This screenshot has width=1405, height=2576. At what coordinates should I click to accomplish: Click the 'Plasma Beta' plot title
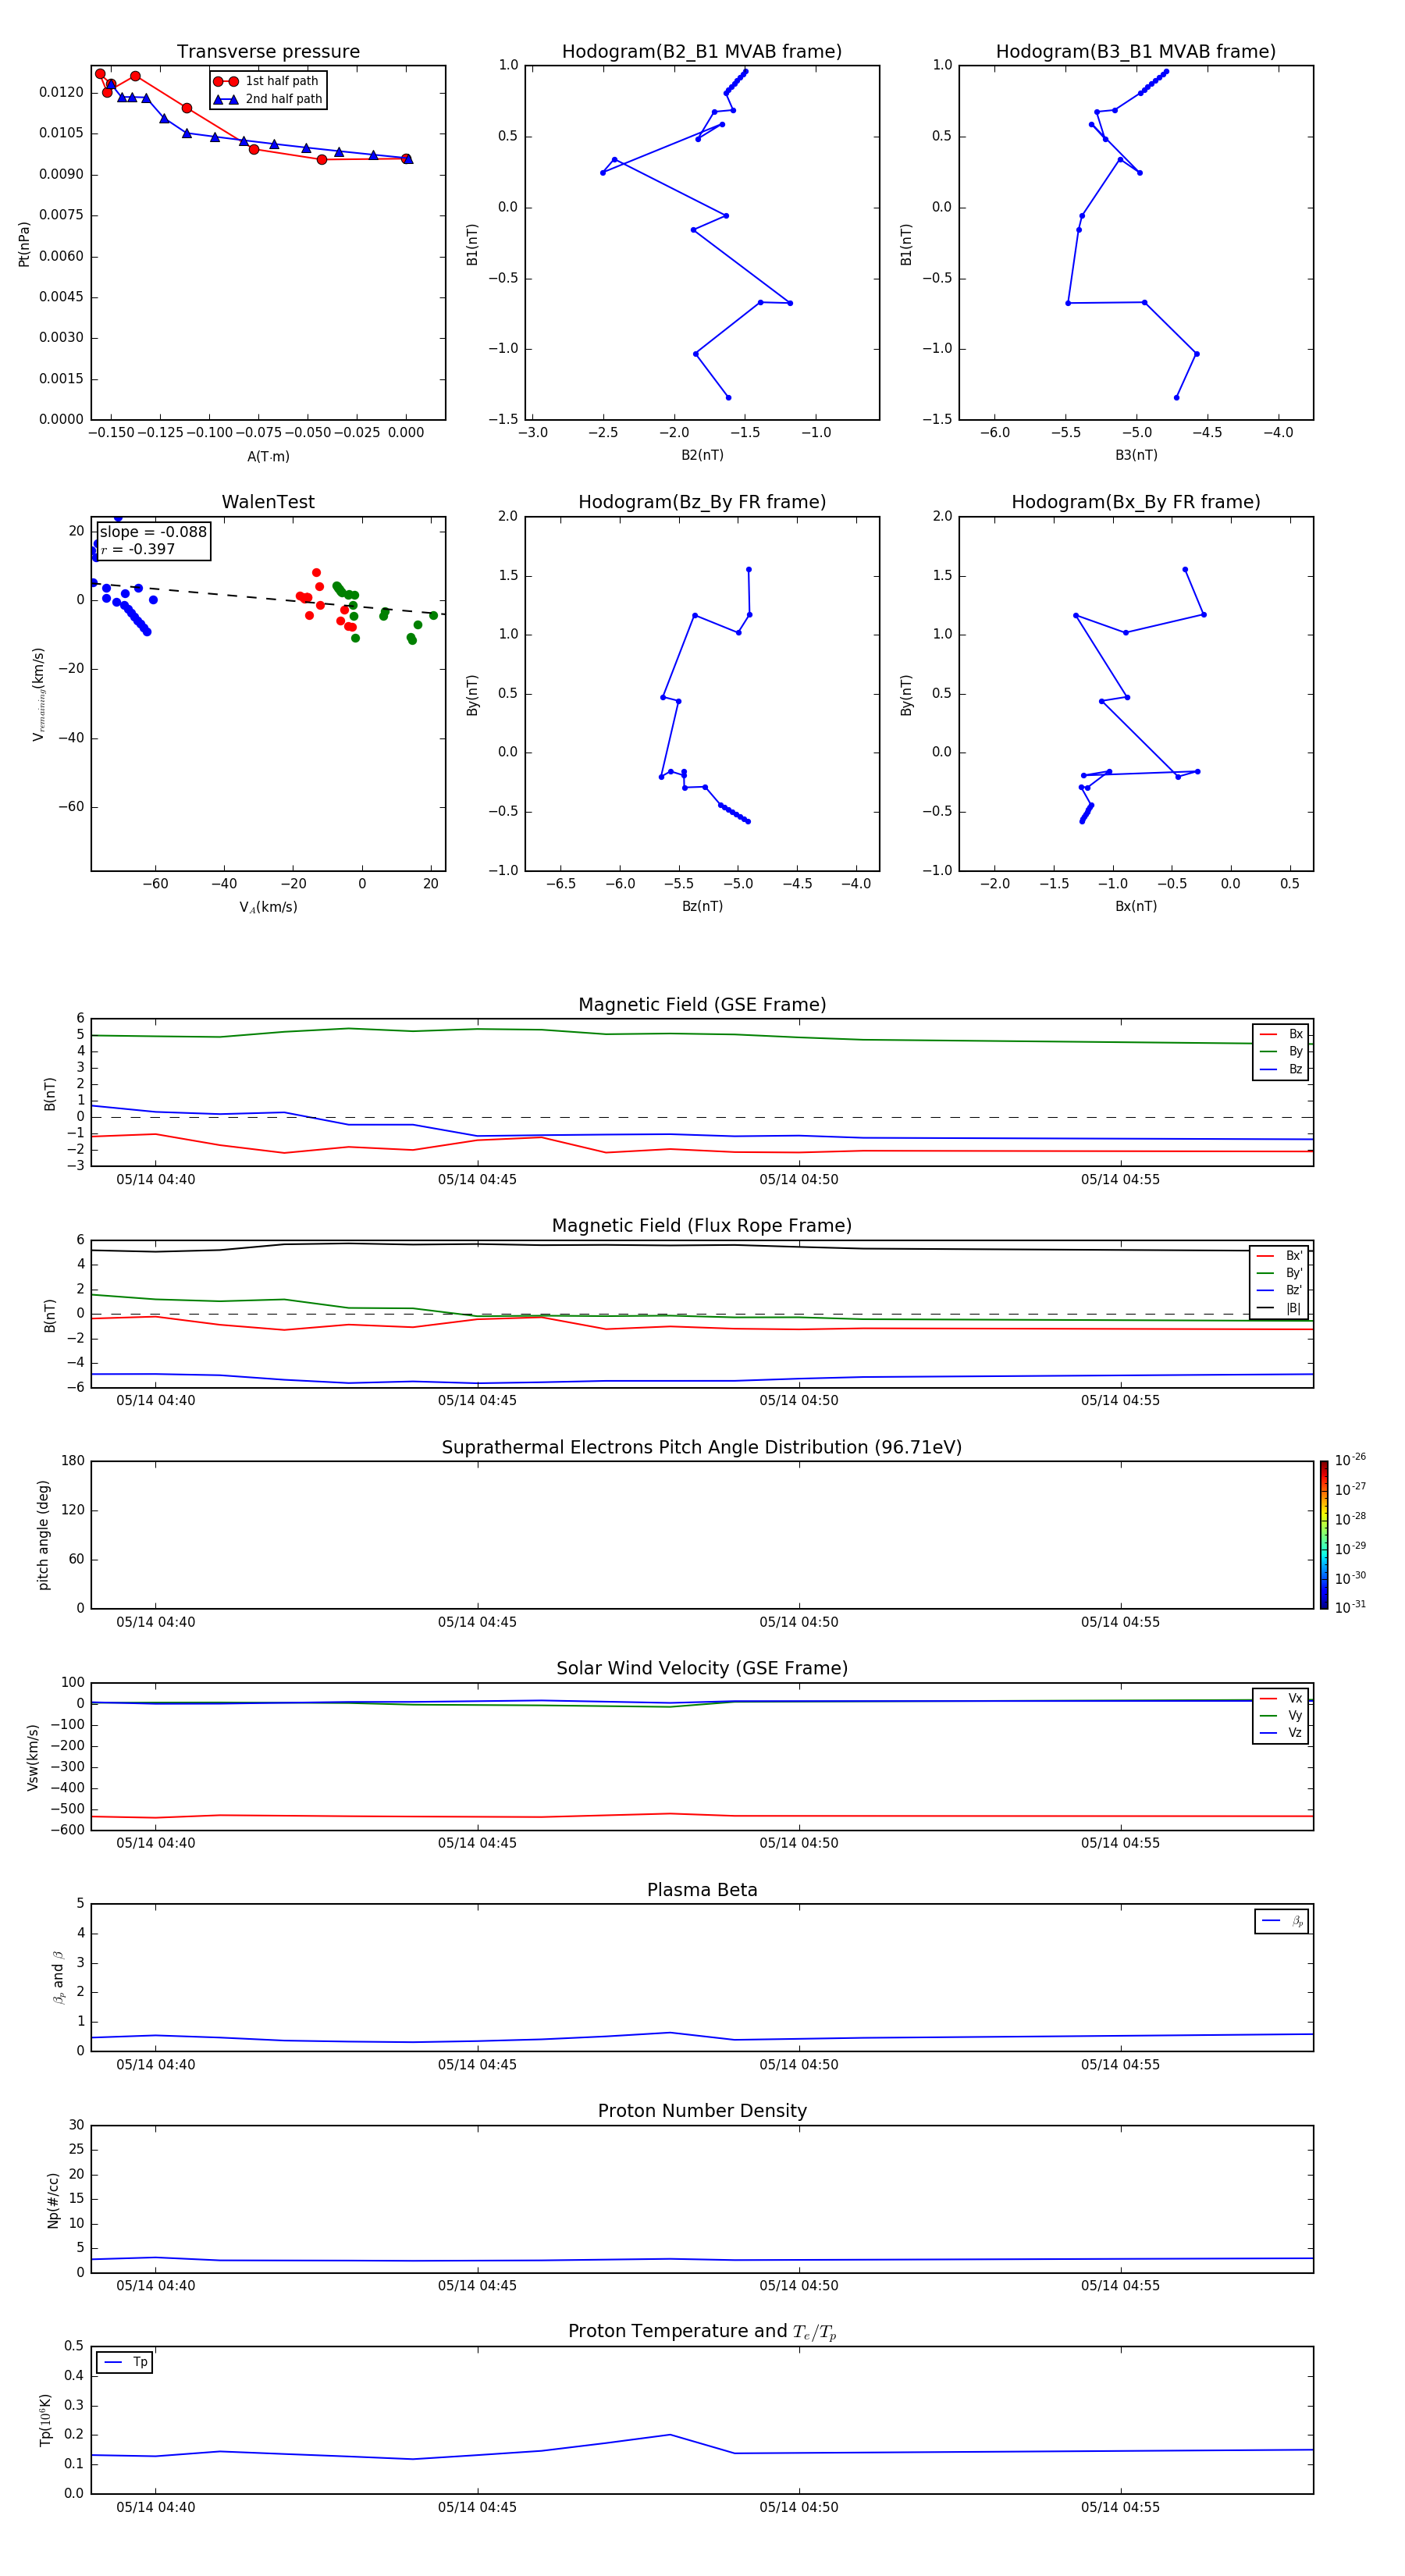[702, 1890]
